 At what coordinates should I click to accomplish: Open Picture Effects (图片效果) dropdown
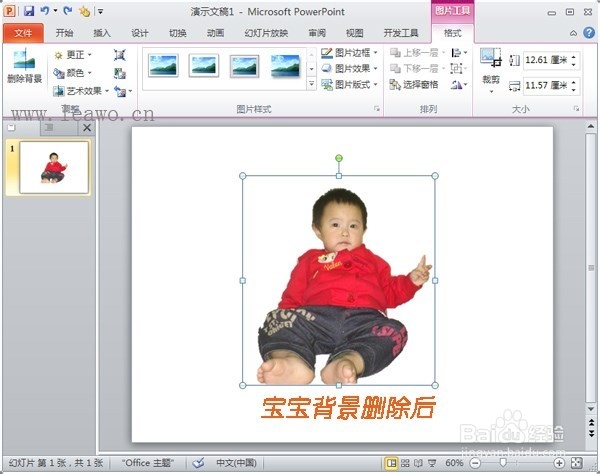[x=349, y=68]
